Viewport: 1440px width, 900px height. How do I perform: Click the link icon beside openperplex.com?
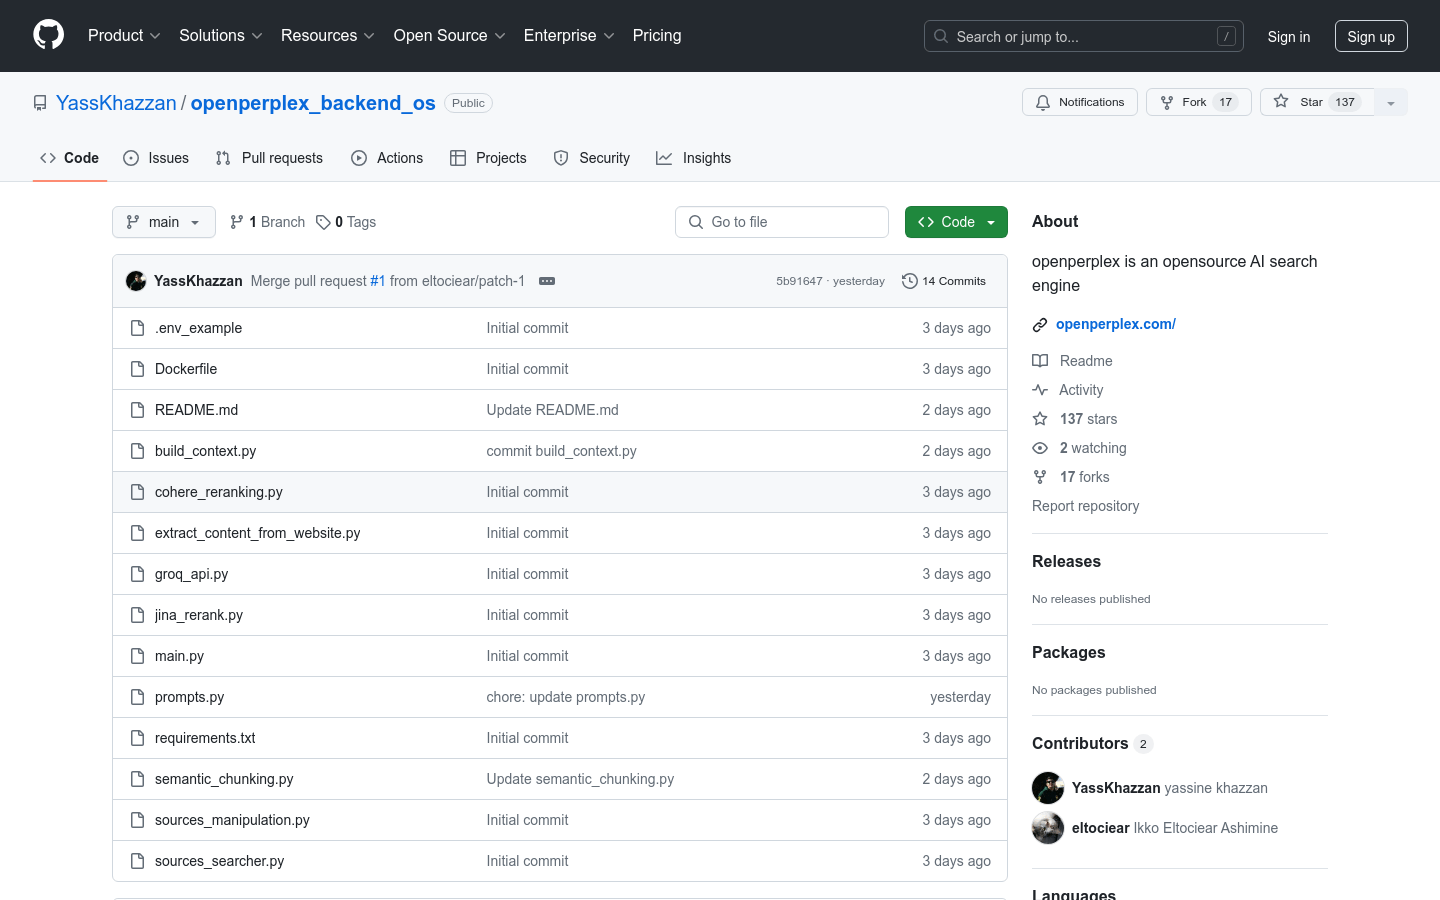[1040, 325]
